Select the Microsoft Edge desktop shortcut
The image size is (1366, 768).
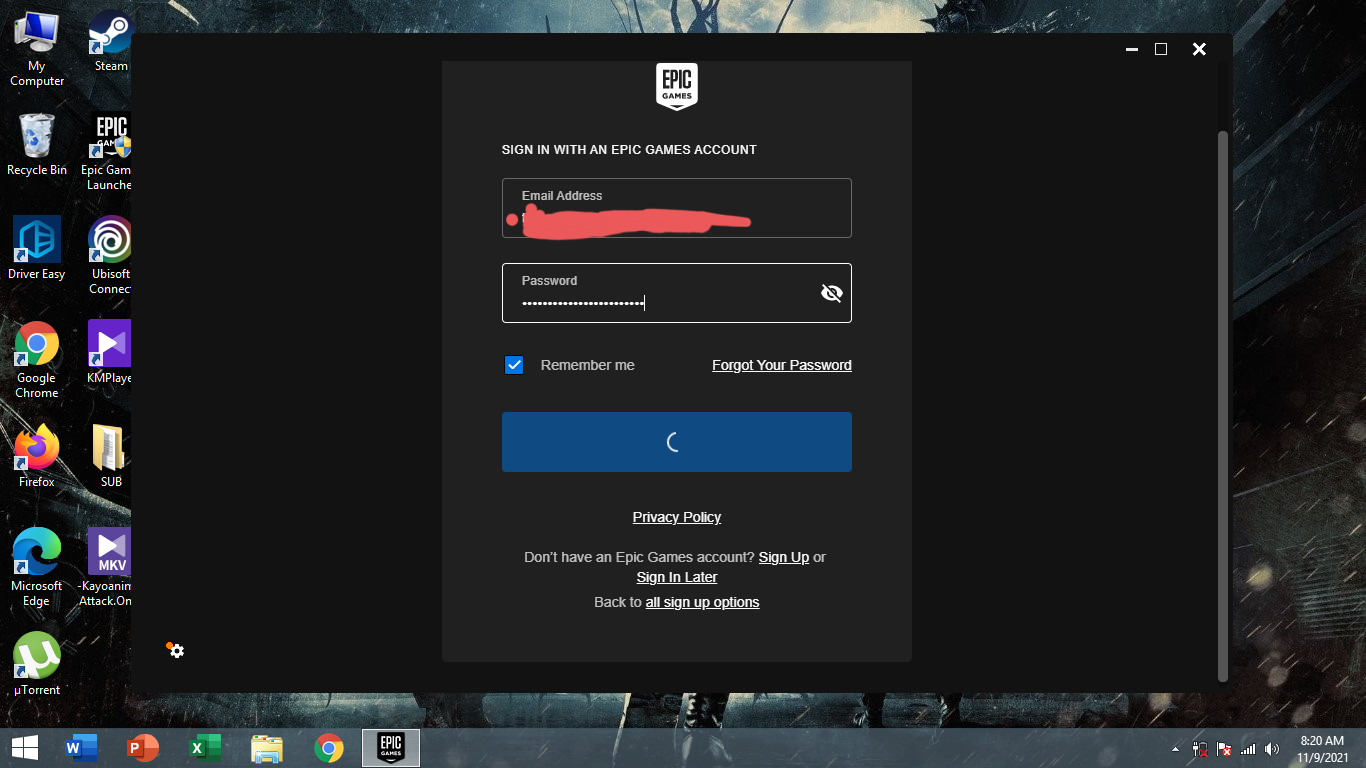(37, 568)
